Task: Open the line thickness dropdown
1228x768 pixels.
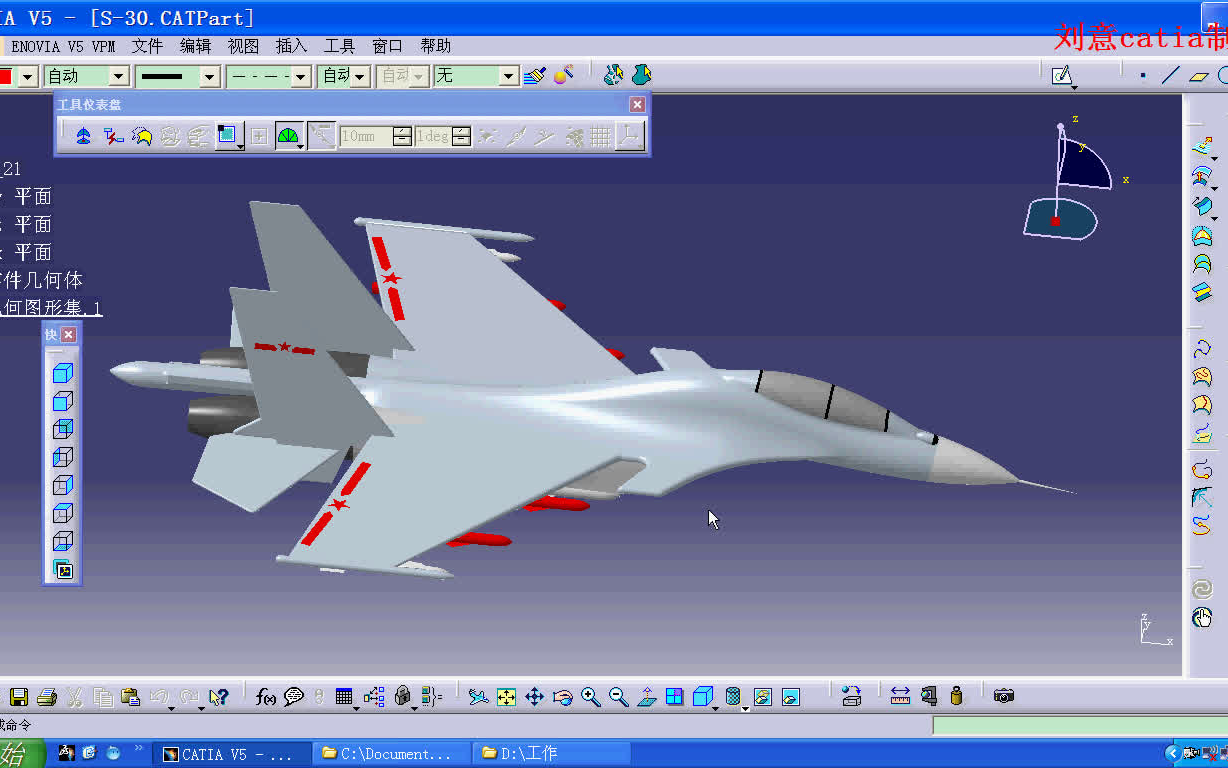Action: pos(209,76)
